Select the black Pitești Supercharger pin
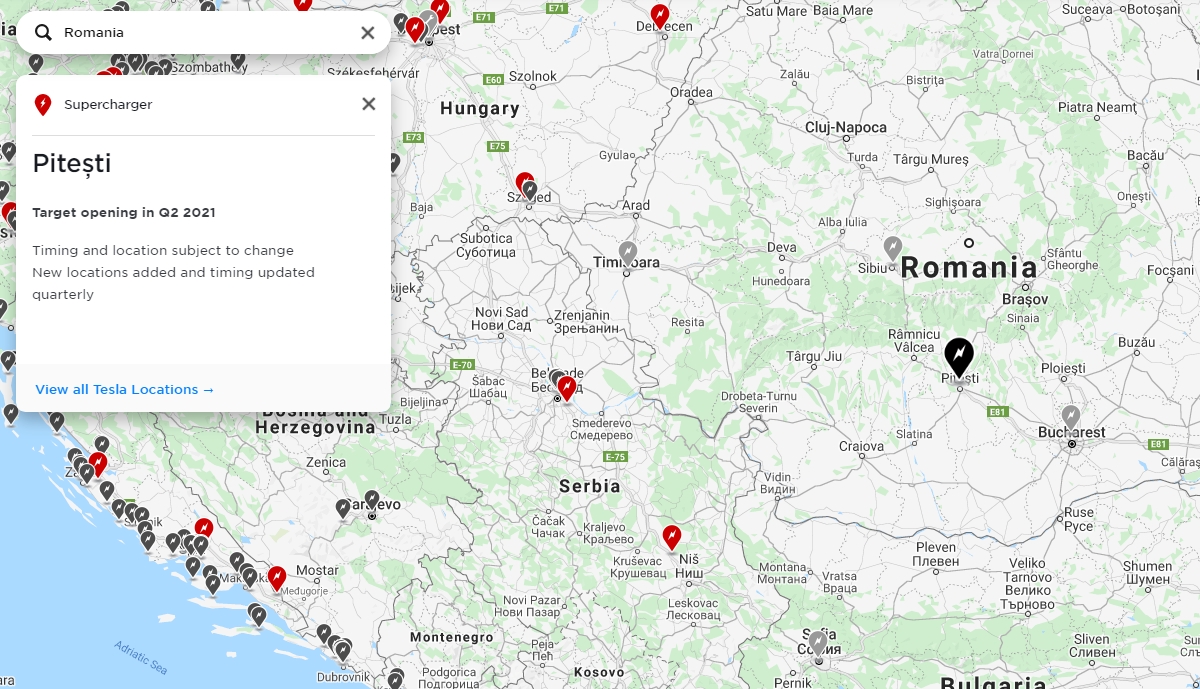Screen dimensions: 1200x689 pyautogui.click(x=958, y=358)
